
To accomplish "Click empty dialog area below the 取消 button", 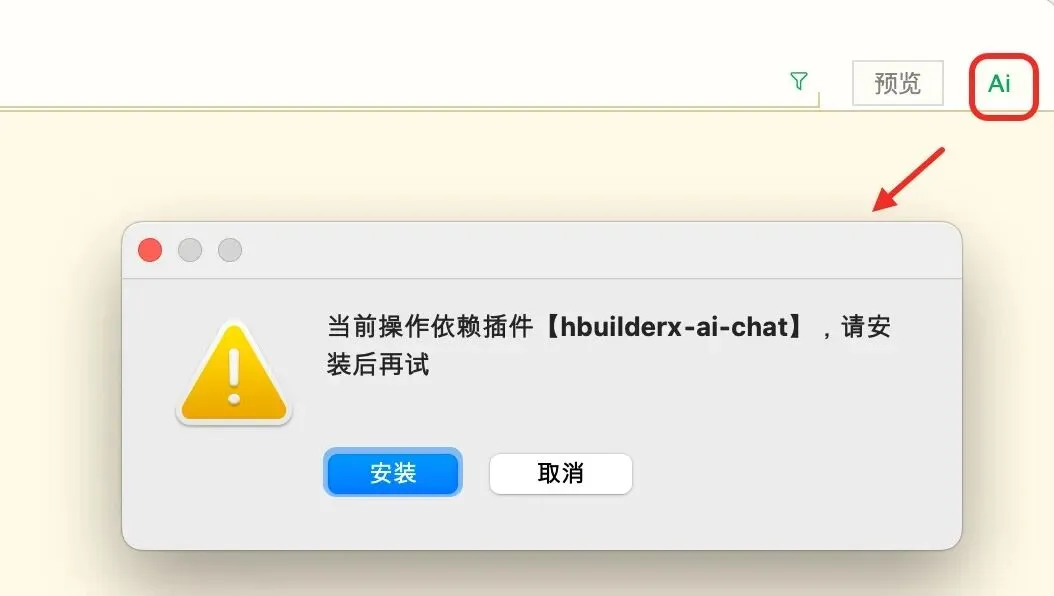I will tap(561, 523).
